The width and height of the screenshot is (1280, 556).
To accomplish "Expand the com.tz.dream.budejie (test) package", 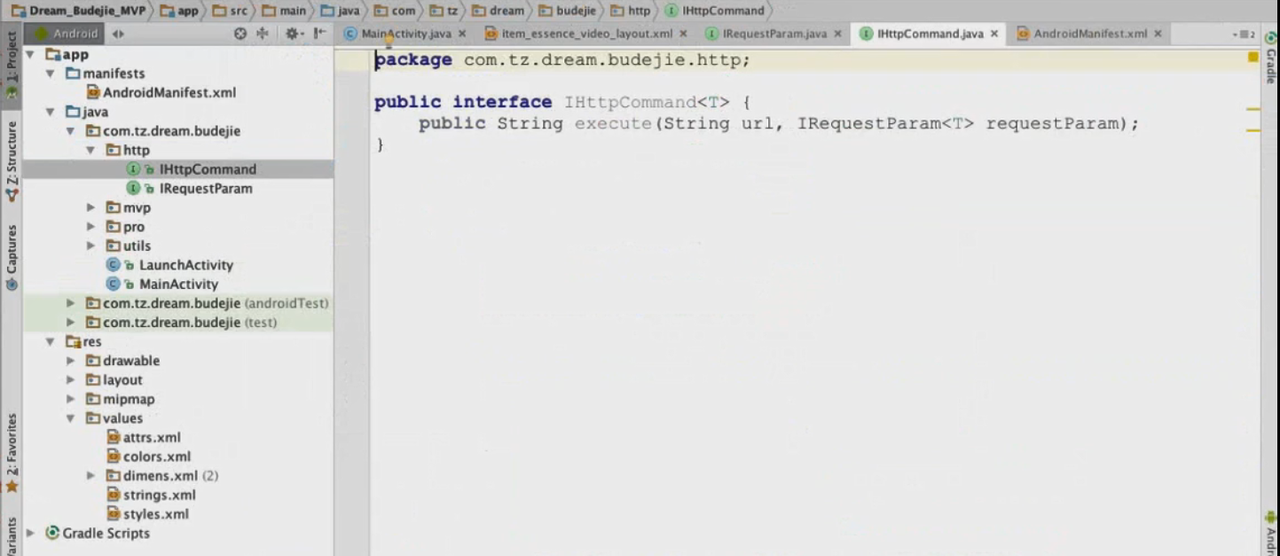I will click(x=70, y=322).
